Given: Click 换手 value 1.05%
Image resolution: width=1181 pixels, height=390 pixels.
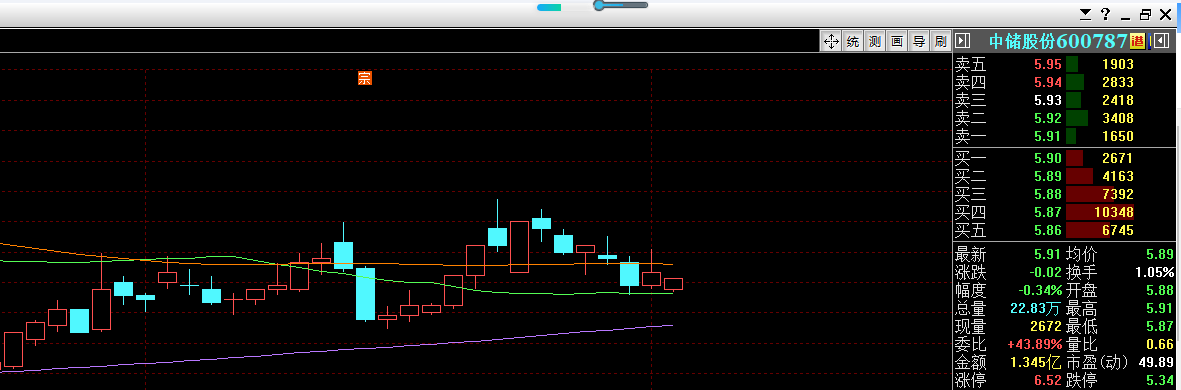Looking at the screenshot, I should (1155, 273).
